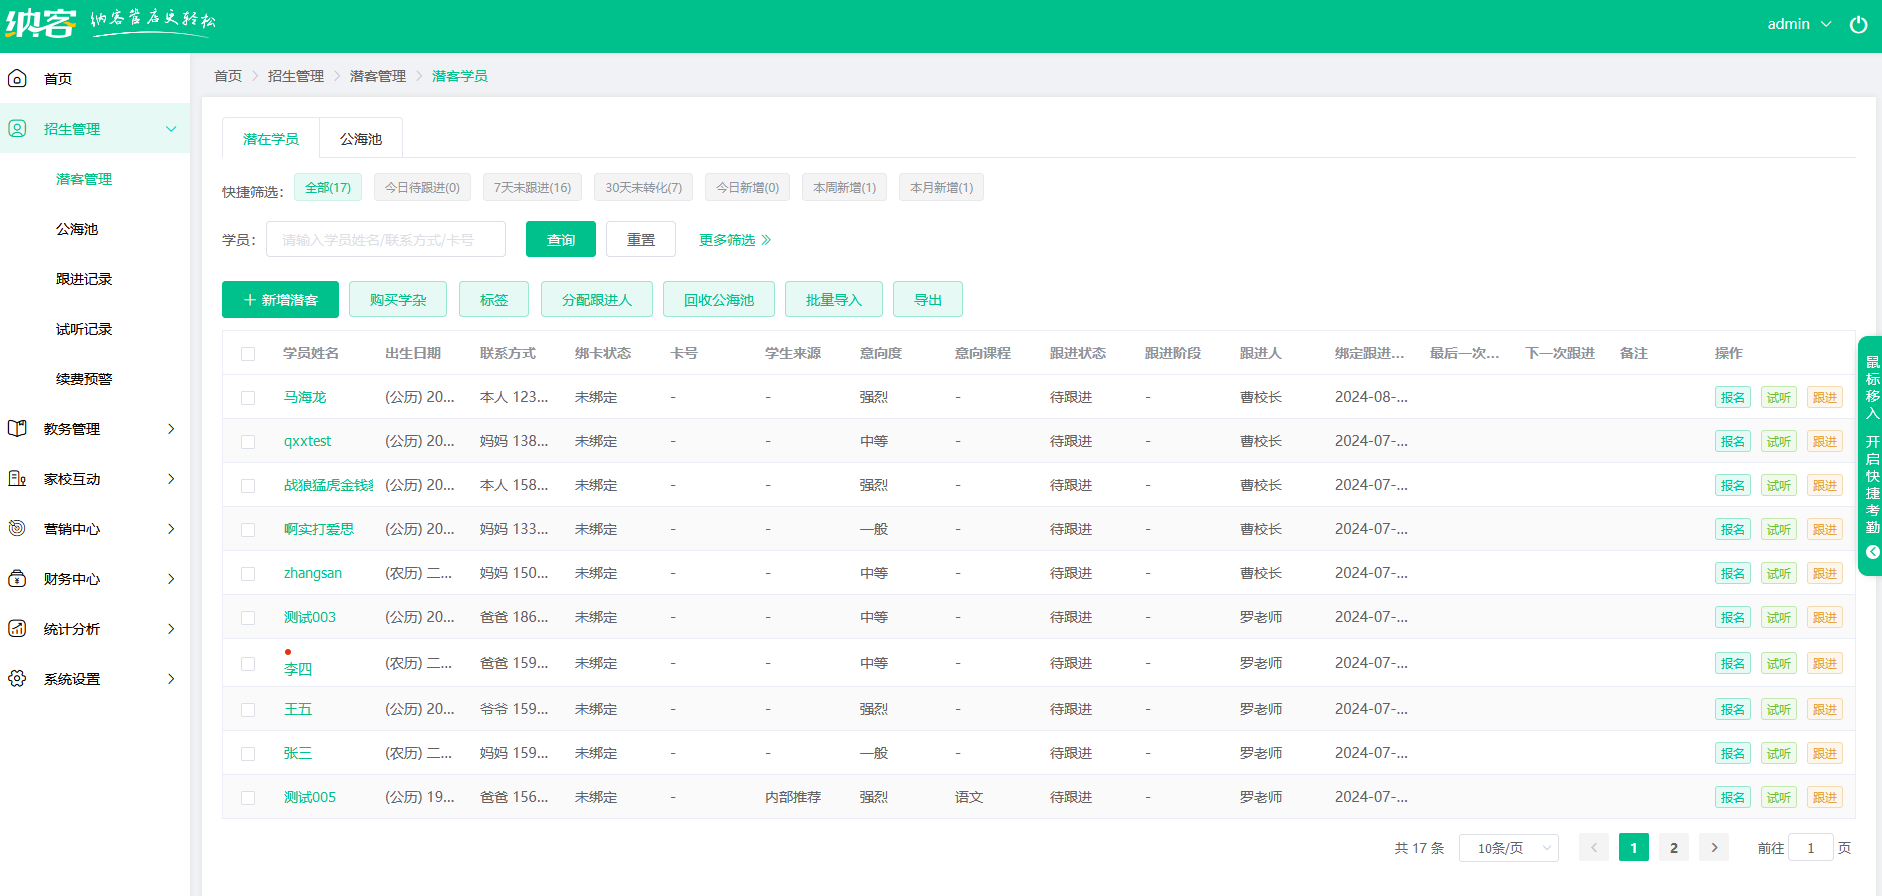
Task: Check the row checkbox for 测试003
Action: tap(248, 618)
